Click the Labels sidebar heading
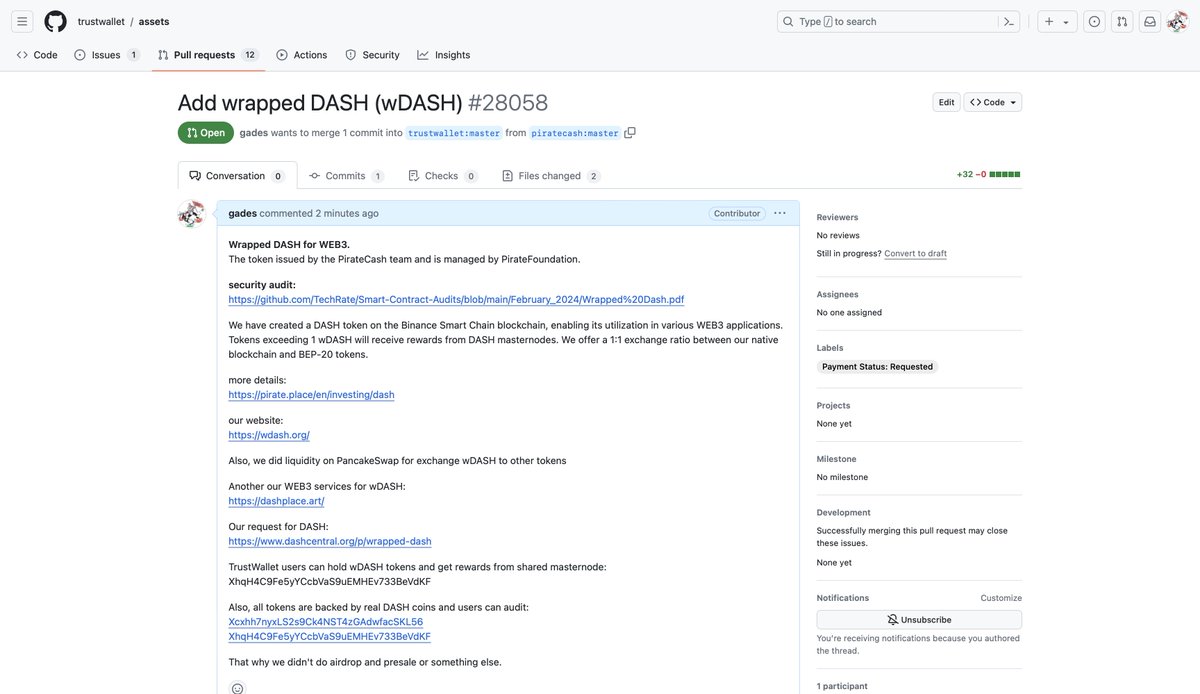 click(x=830, y=348)
